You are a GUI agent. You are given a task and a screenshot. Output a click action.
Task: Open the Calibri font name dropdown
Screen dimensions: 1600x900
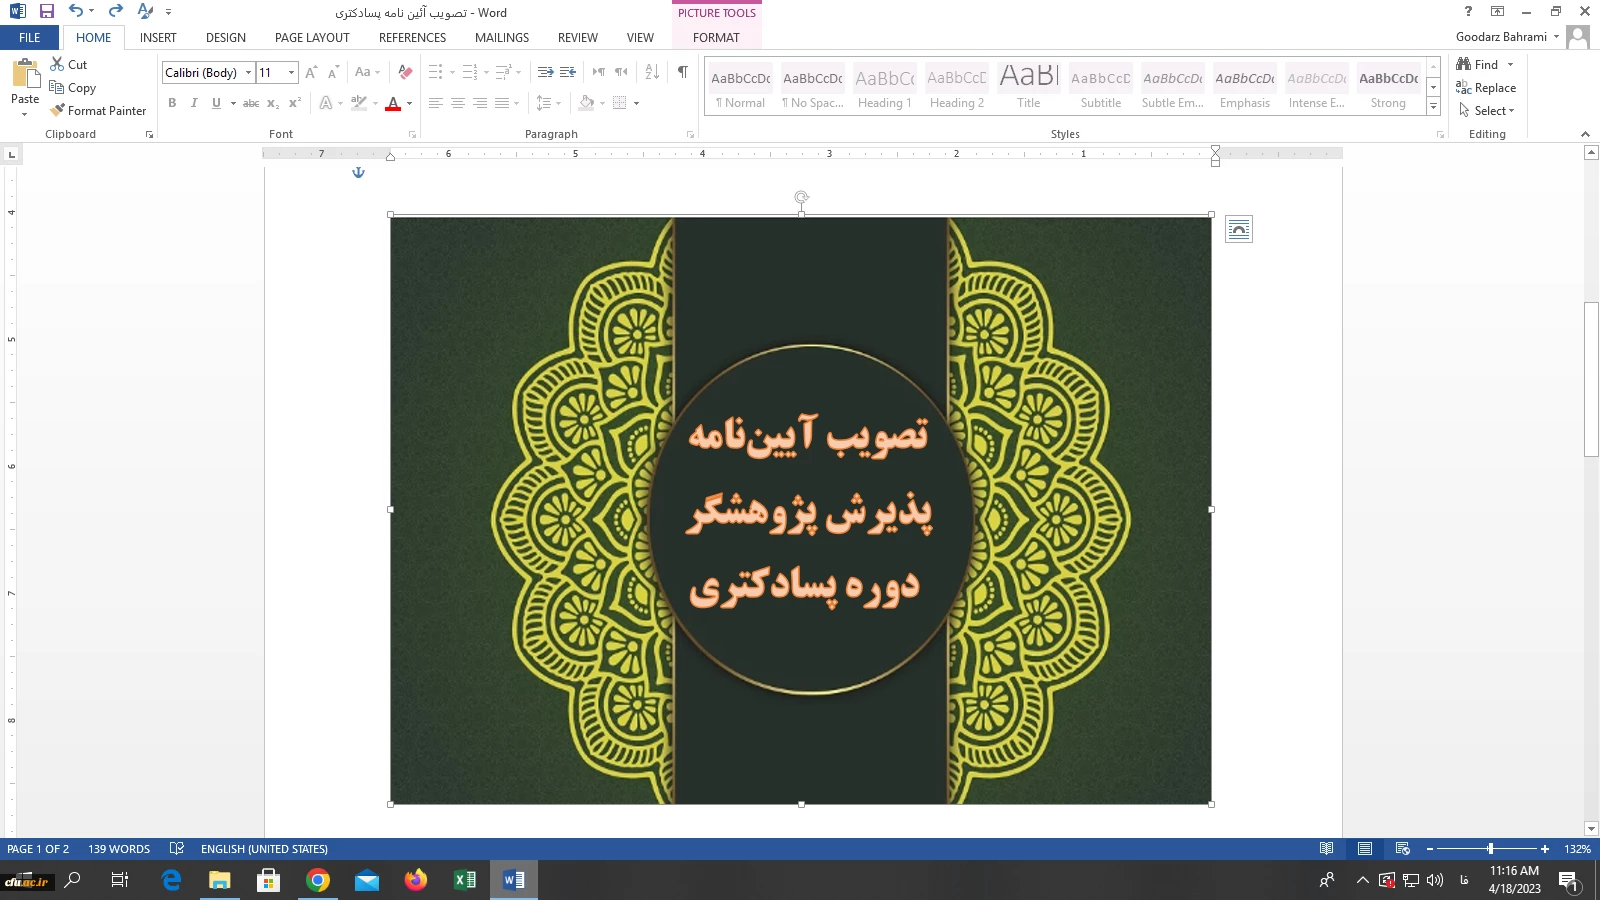(248, 72)
